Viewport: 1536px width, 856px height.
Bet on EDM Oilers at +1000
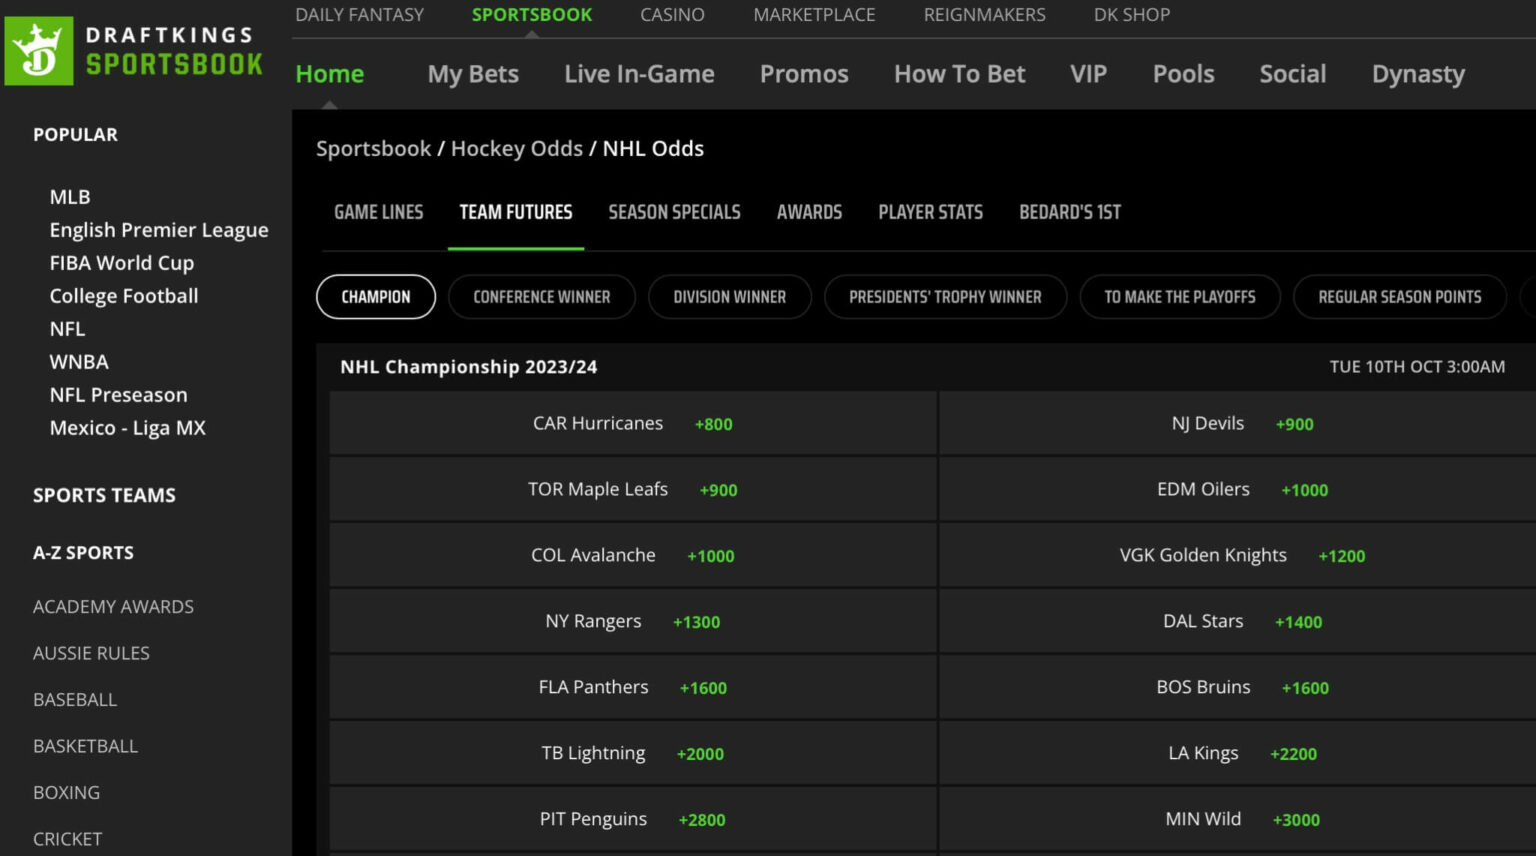tap(1238, 490)
